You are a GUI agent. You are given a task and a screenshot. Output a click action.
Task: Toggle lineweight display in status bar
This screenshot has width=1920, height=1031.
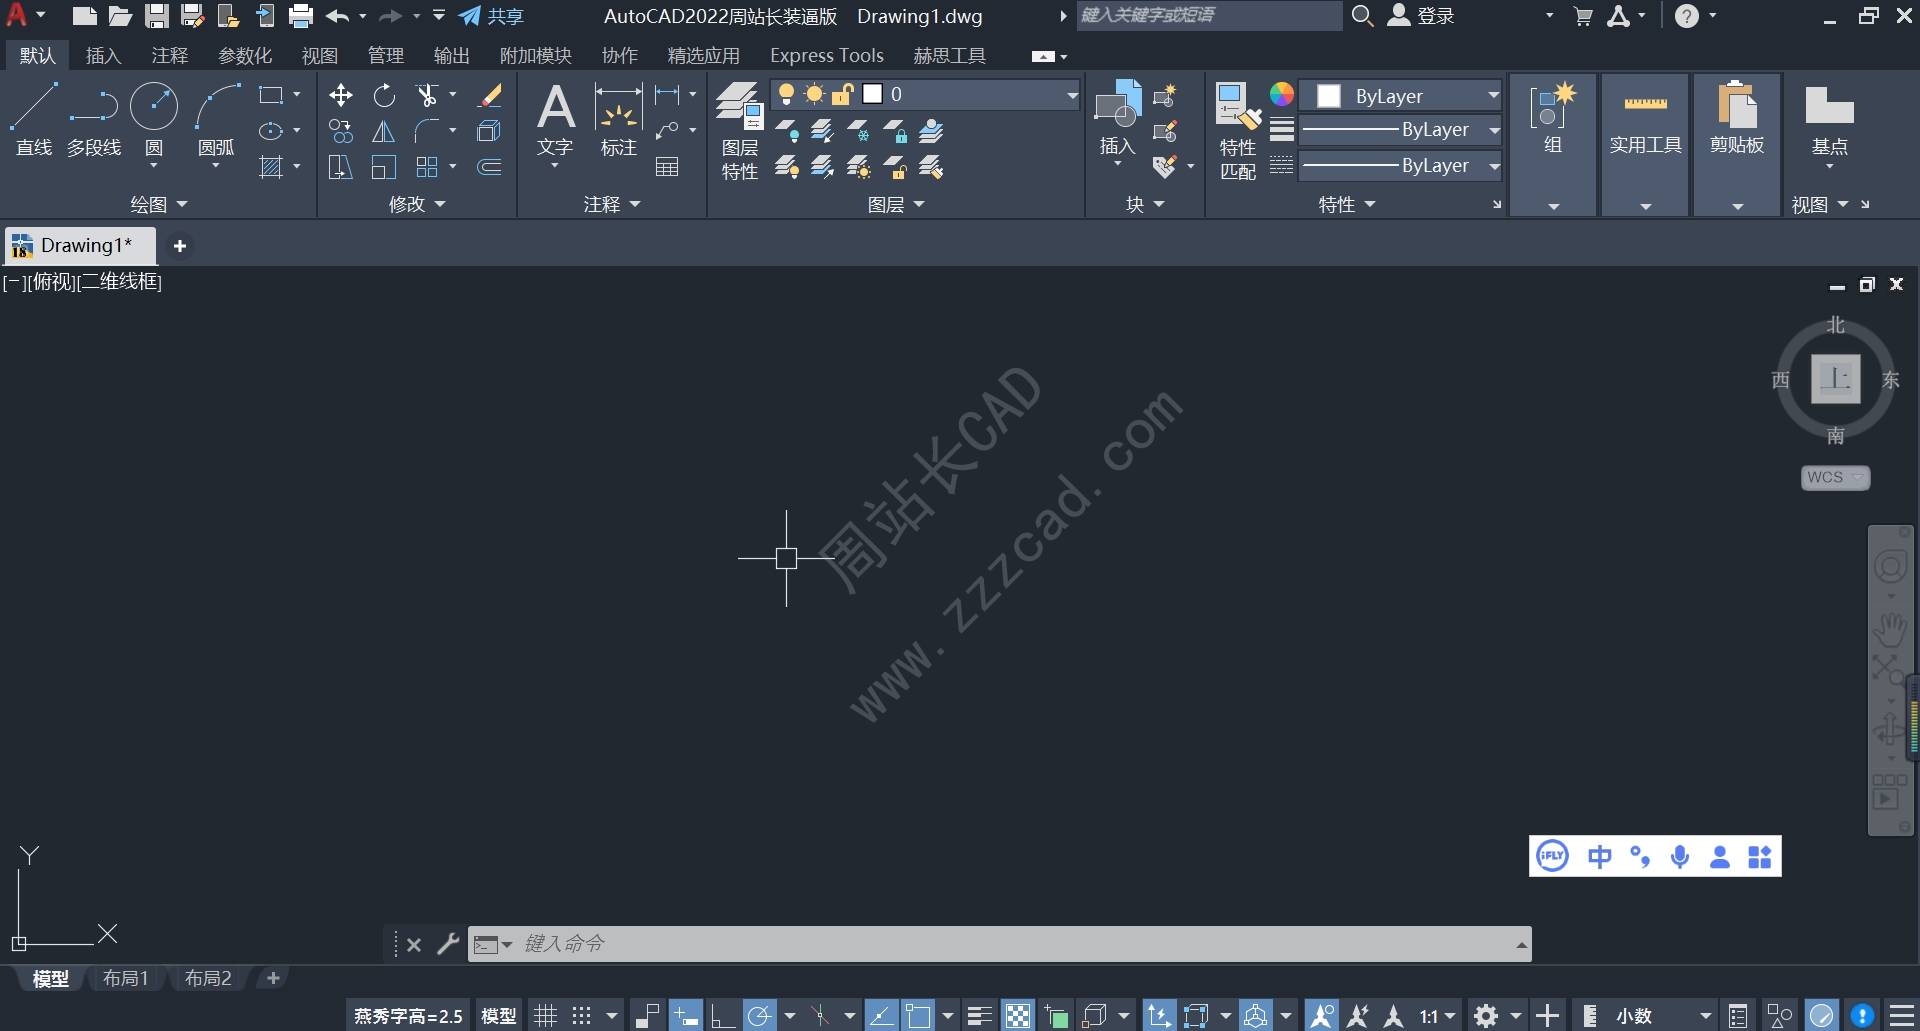pyautogui.click(x=980, y=1016)
